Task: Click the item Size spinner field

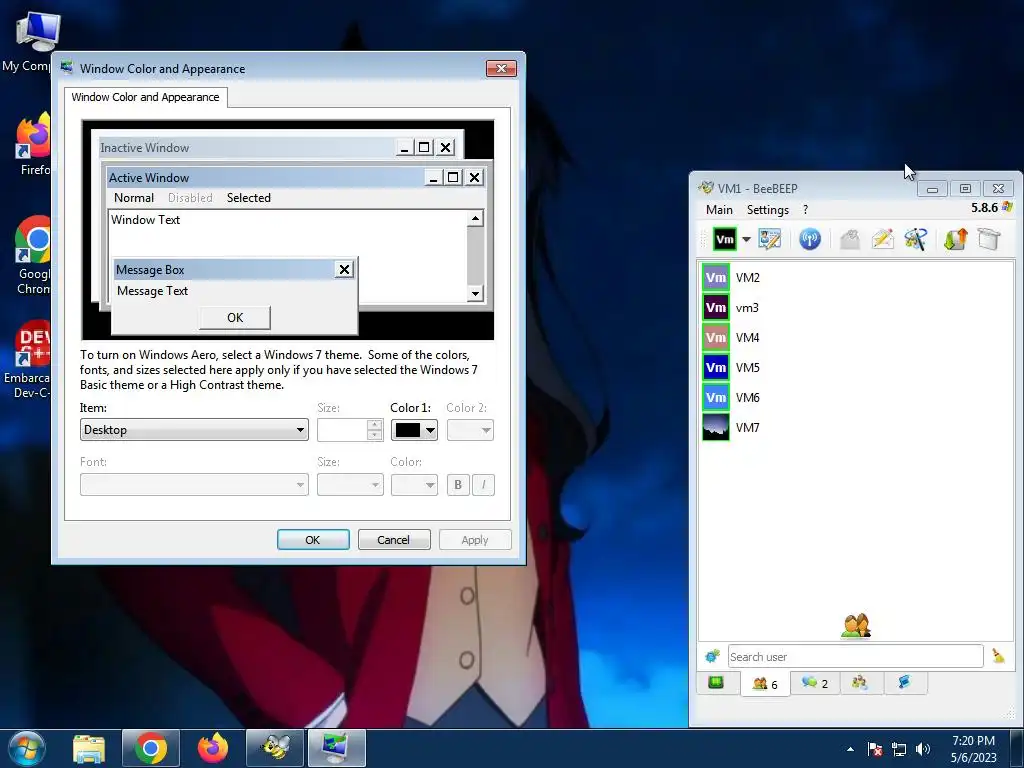Action: pyautogui.click(x=350, y=430)
